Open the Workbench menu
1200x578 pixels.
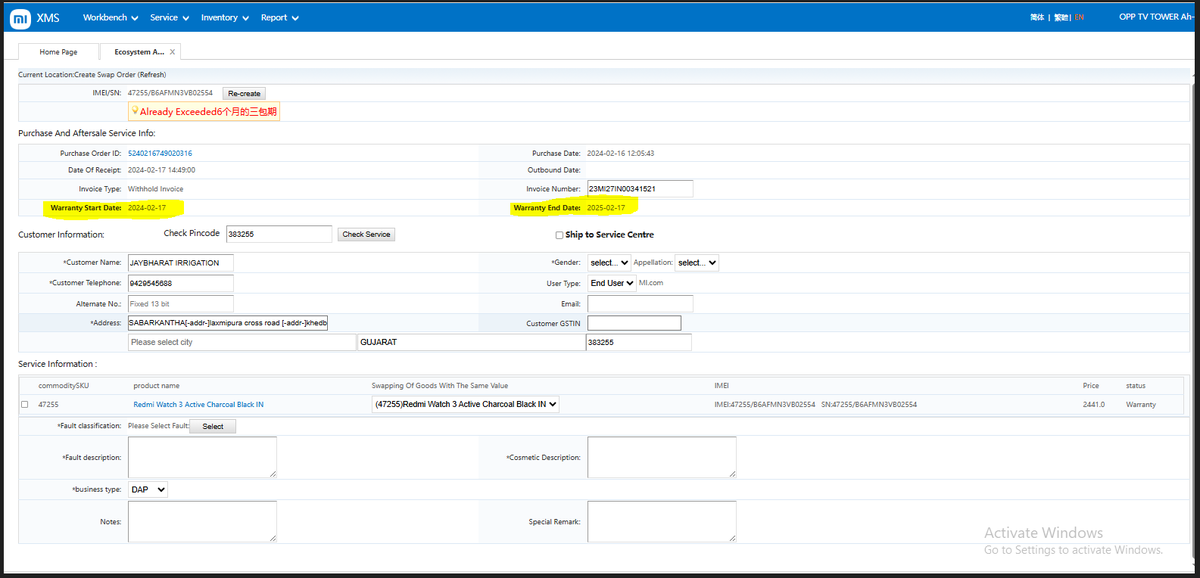[x=110, y=18]
